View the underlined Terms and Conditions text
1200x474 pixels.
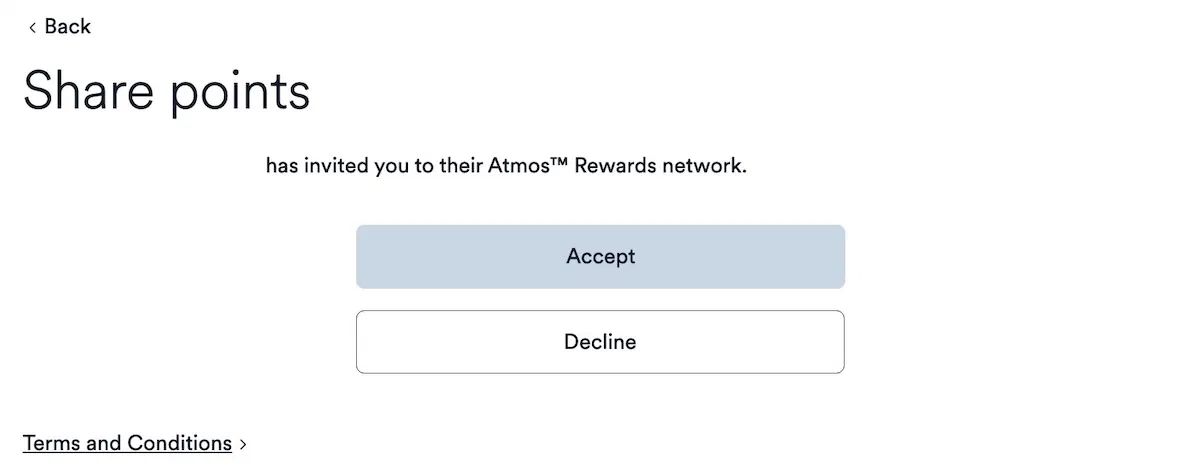(127, 443)
